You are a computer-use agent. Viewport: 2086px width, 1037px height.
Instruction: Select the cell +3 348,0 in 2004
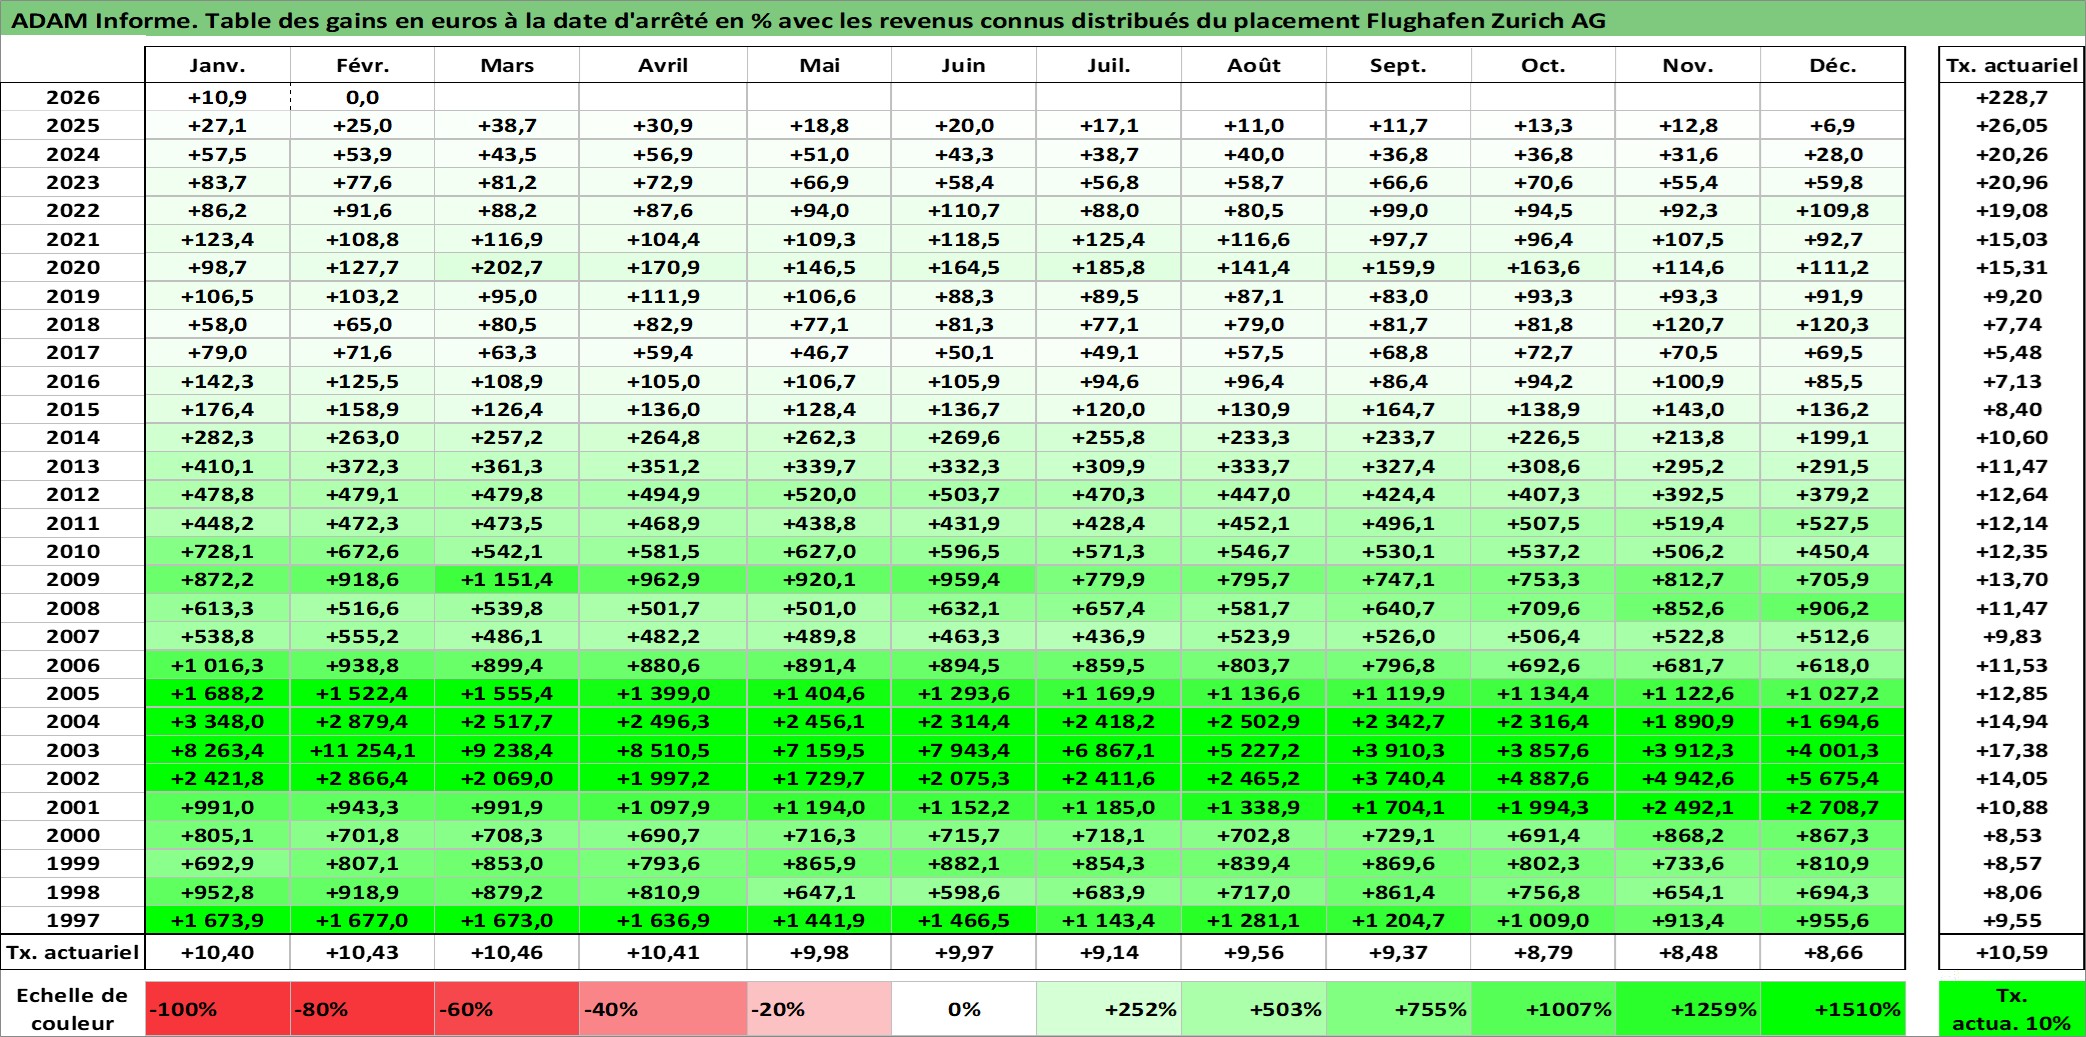[x=217, y=721]
